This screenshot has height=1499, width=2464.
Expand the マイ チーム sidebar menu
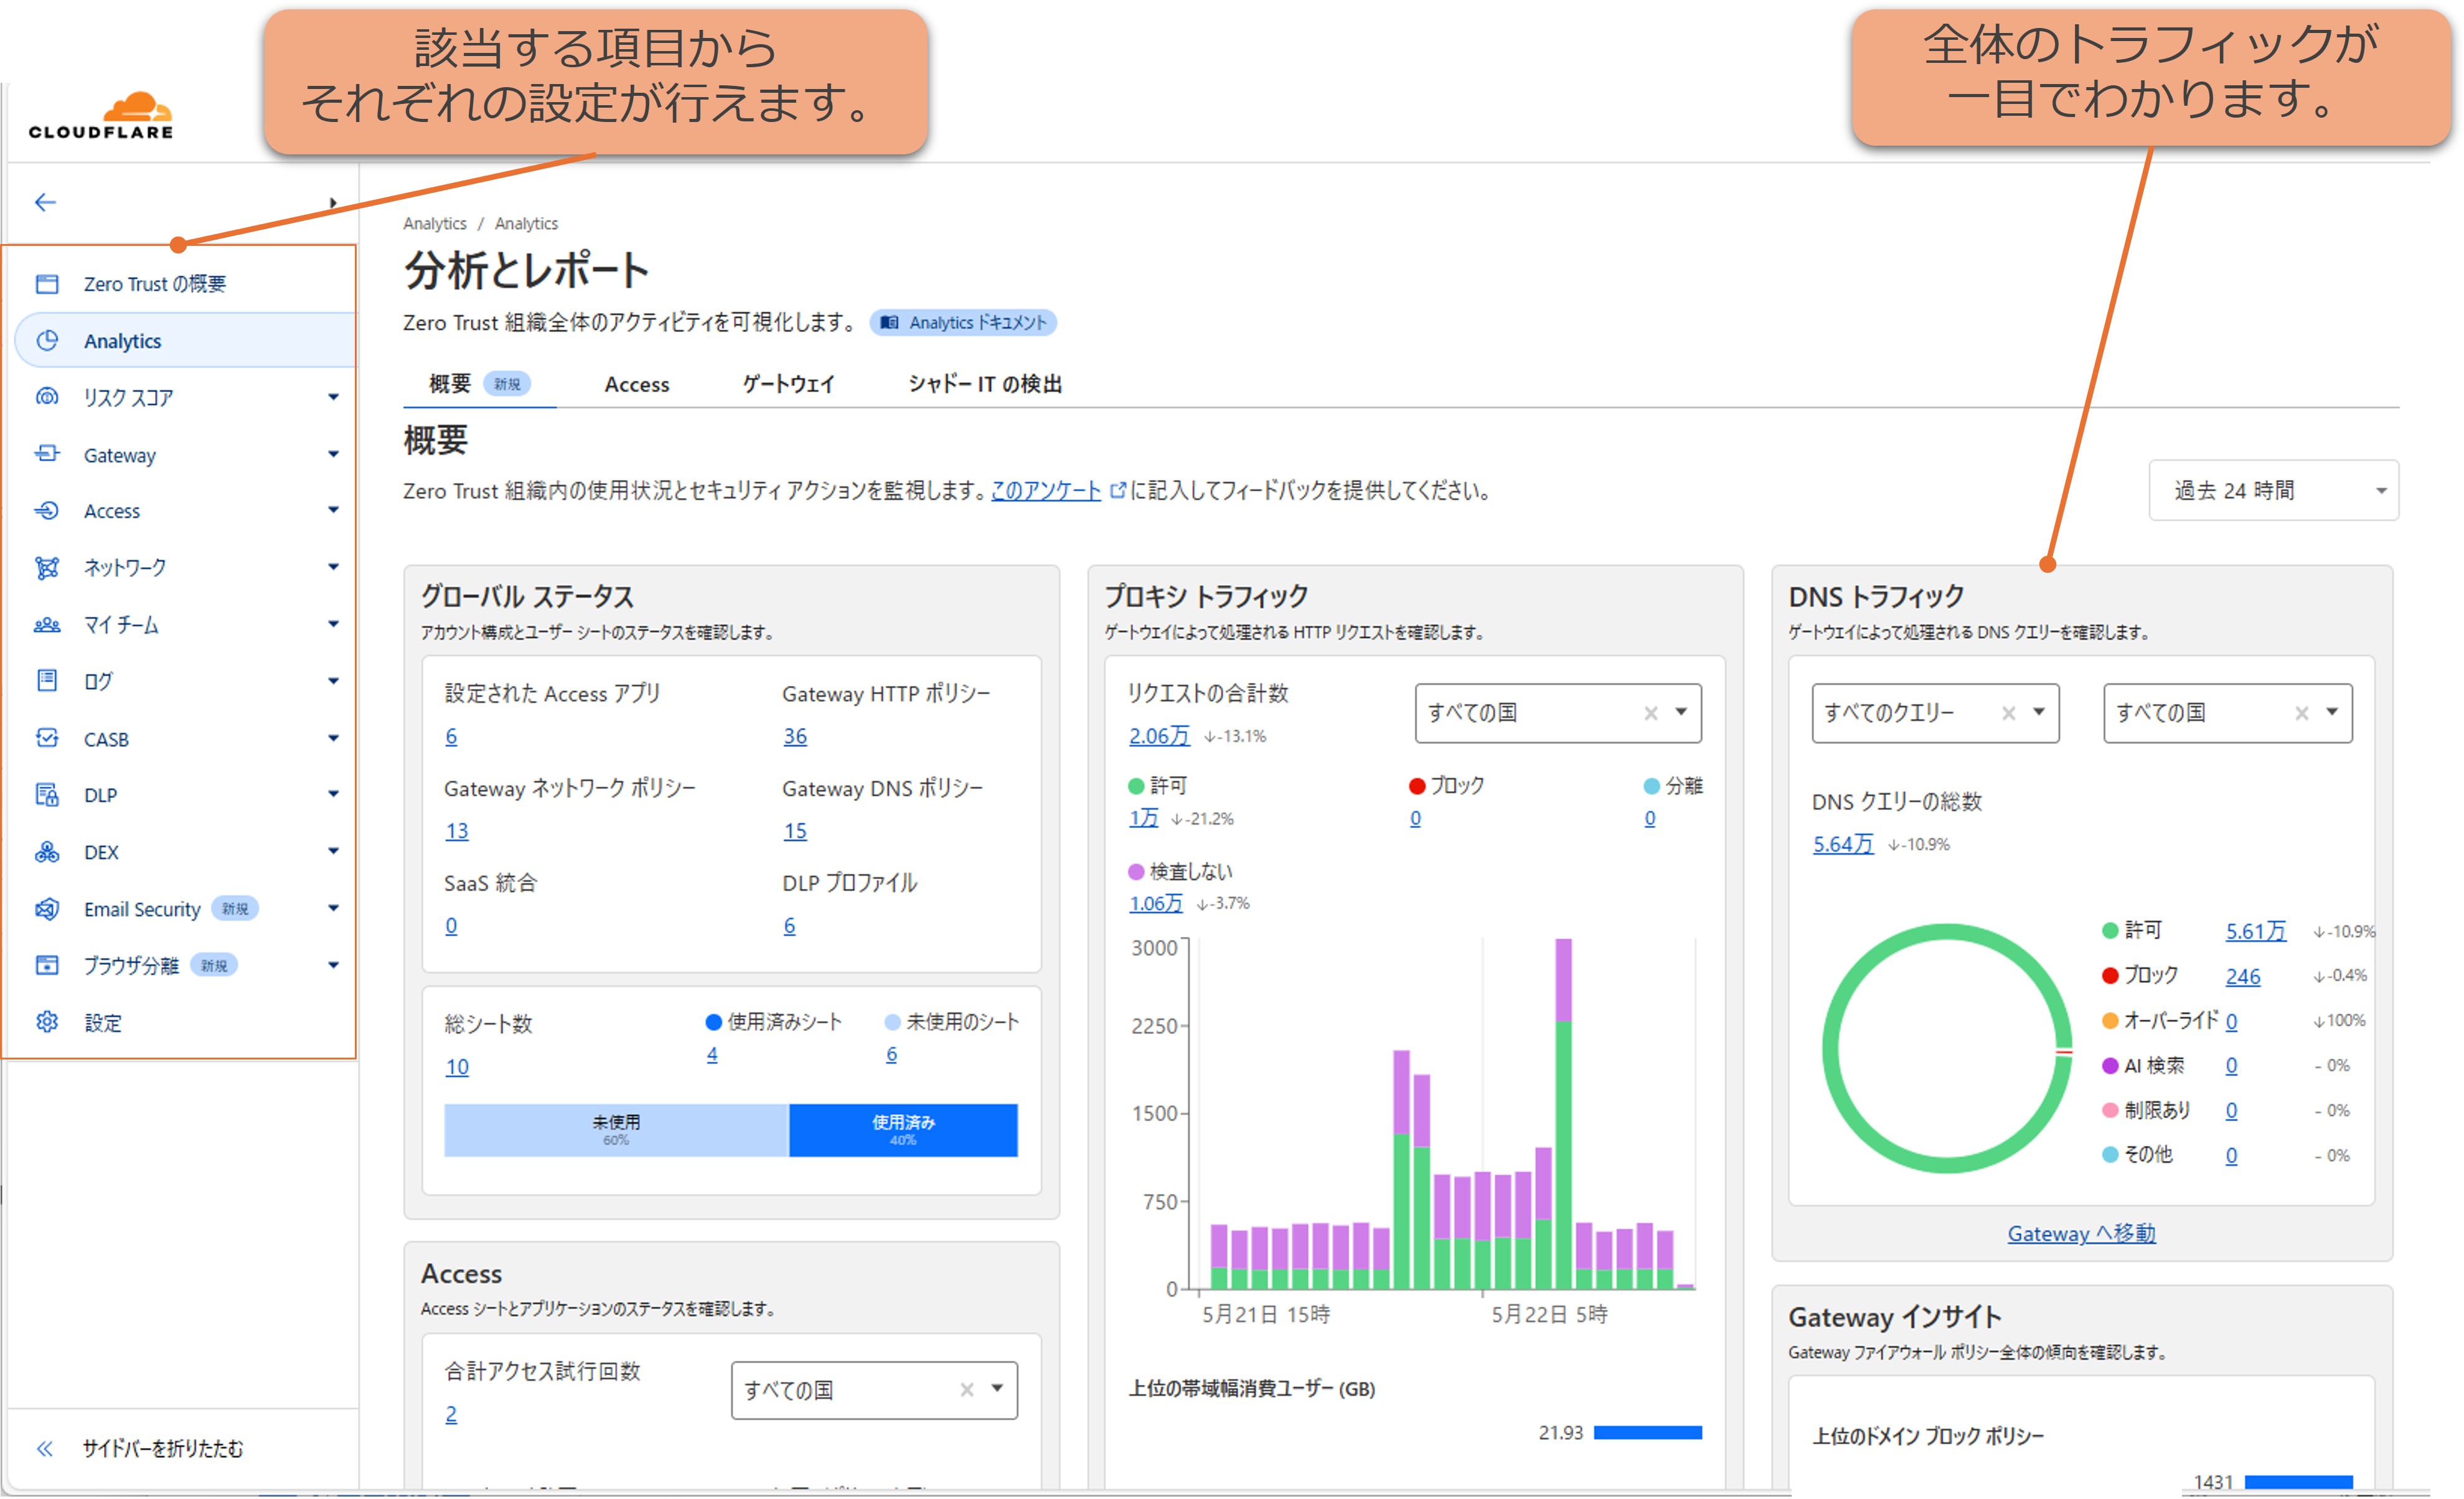coord(333,625)
